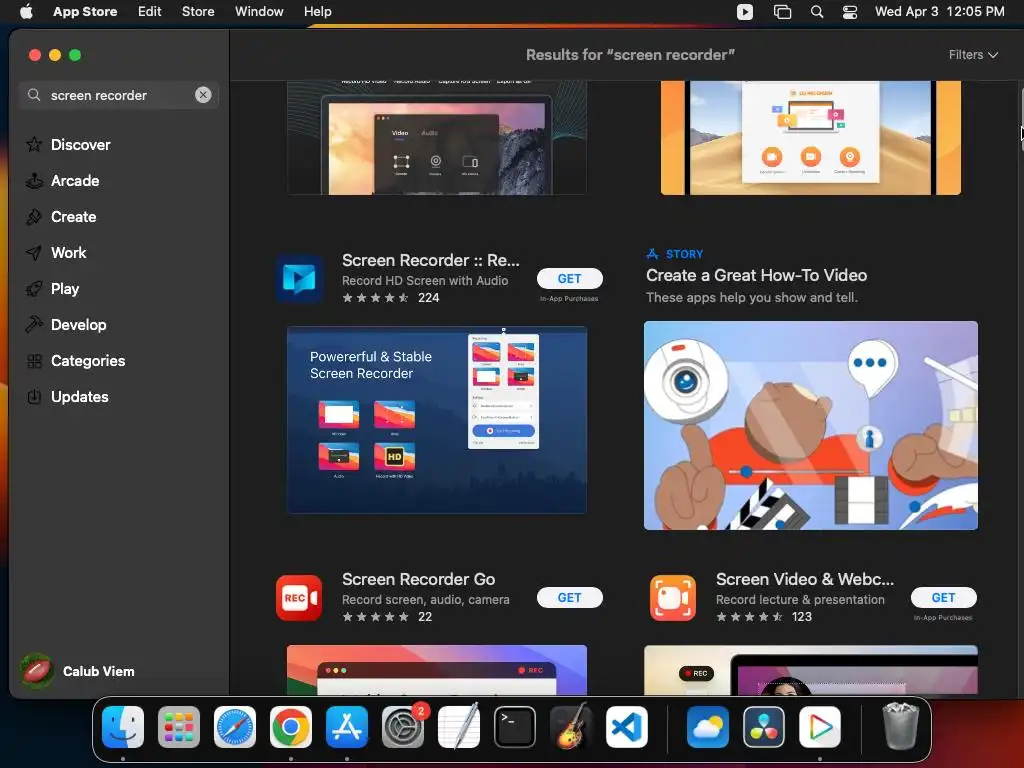Open Calub Viem account profile
The width and height of the screenshot is (1024, 768).
(x=77, y=671)
